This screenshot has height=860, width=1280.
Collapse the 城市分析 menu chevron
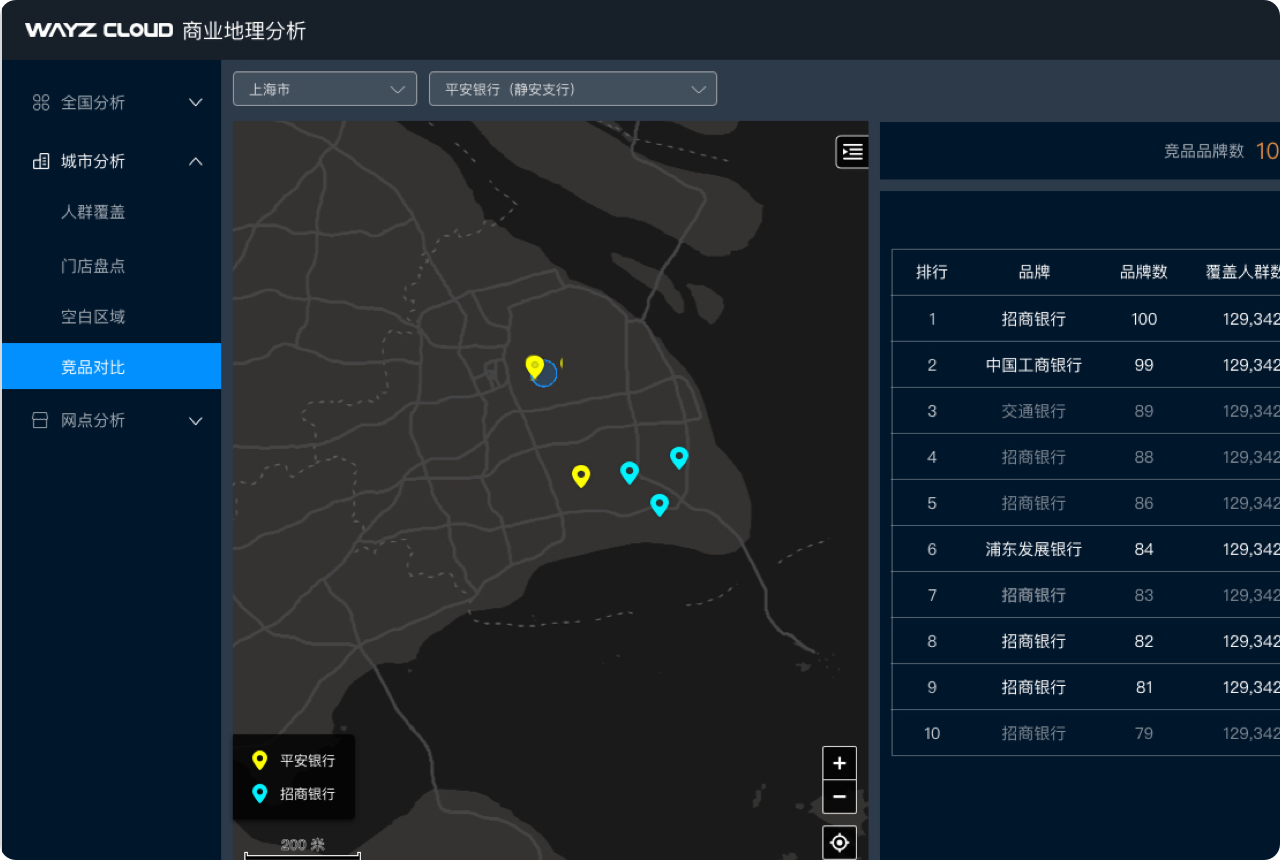pos(196,161)
